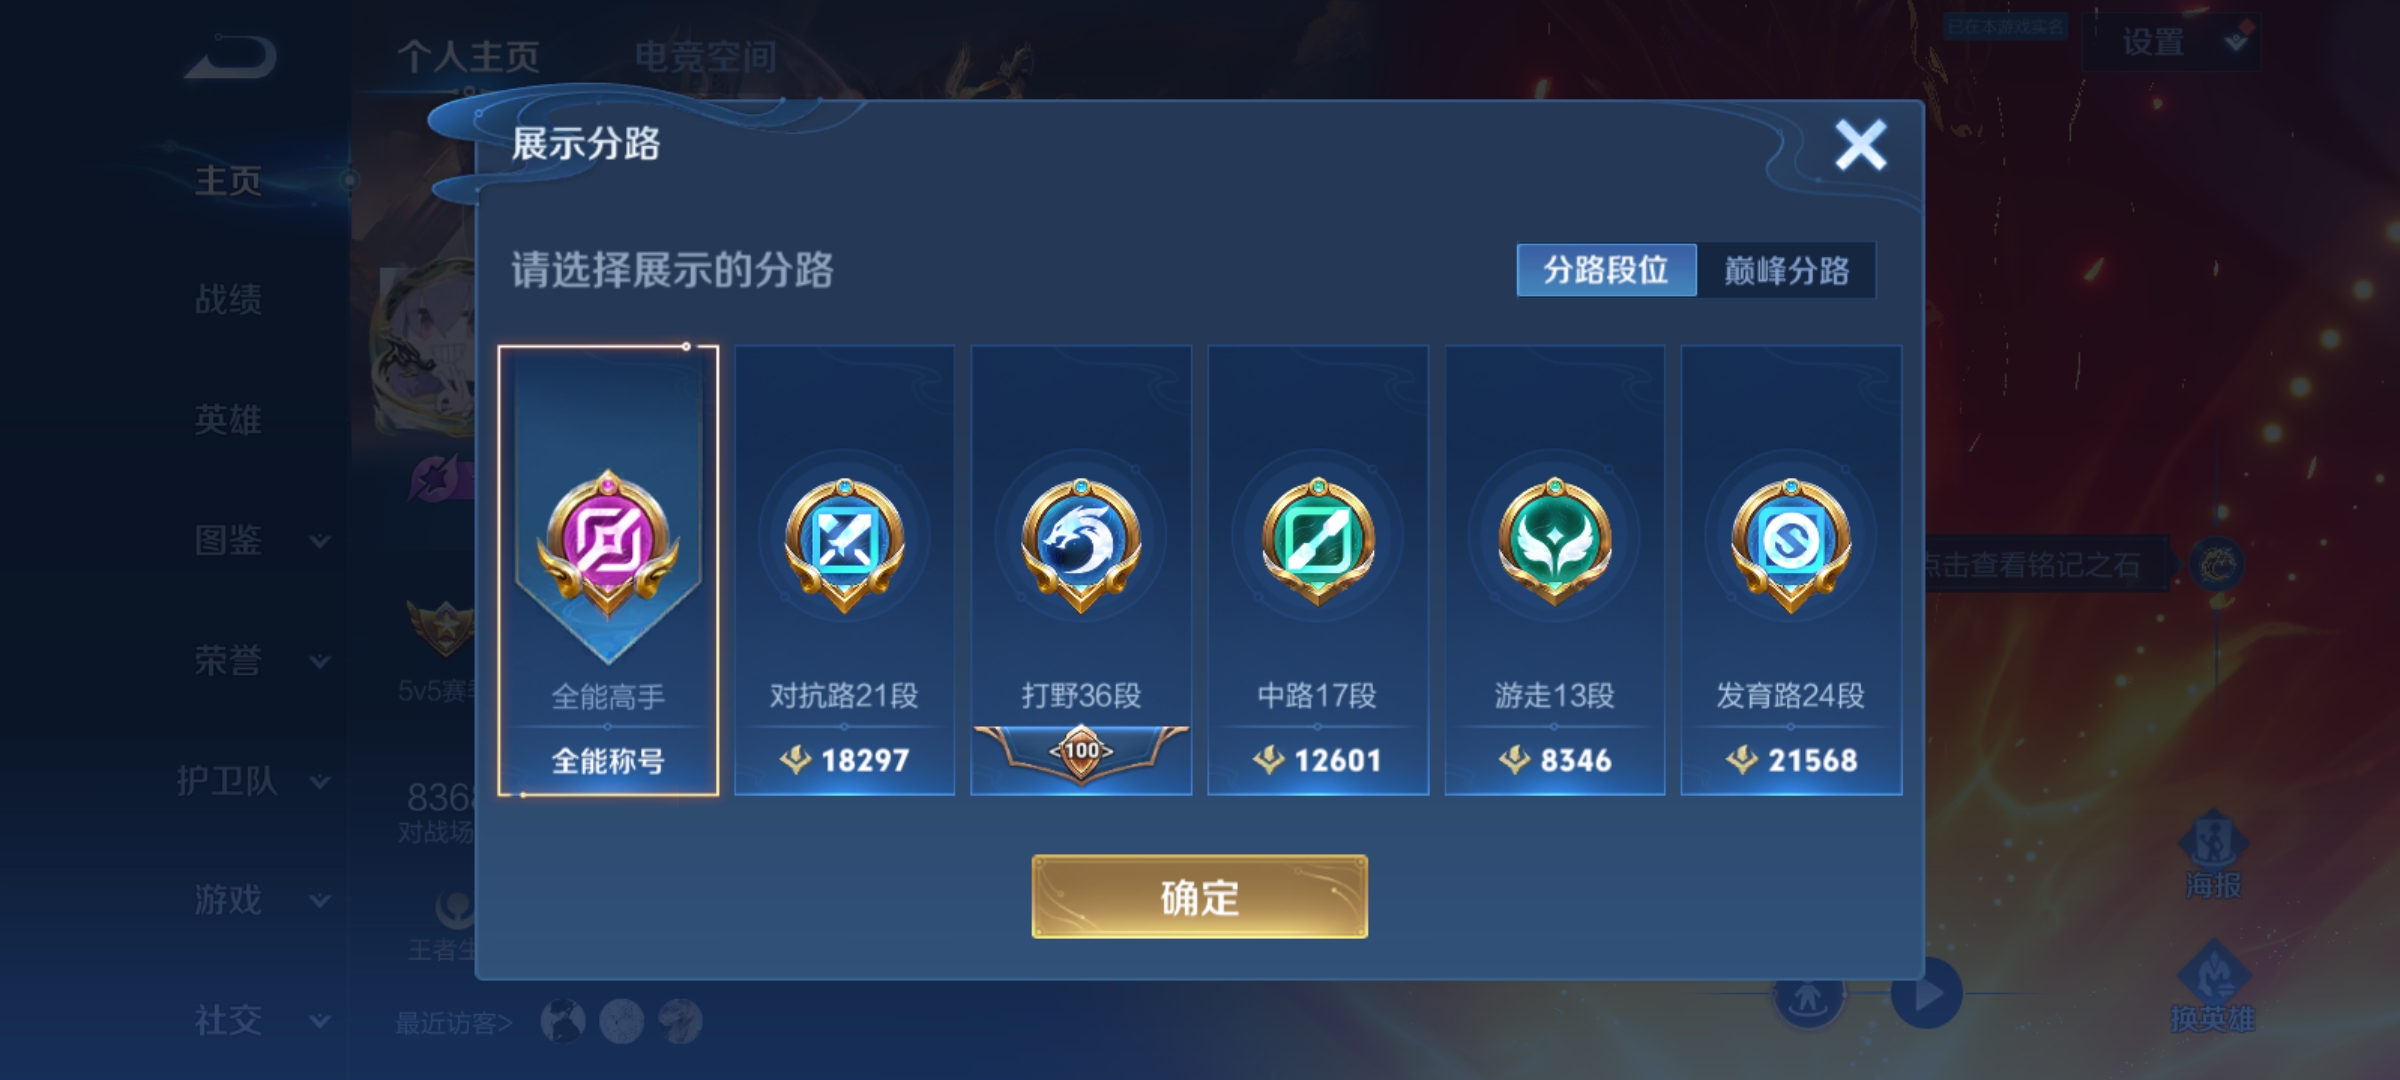Close the 展示分路 dialog
This screenshot has width=2400, height=1080.
point(1861,146)
